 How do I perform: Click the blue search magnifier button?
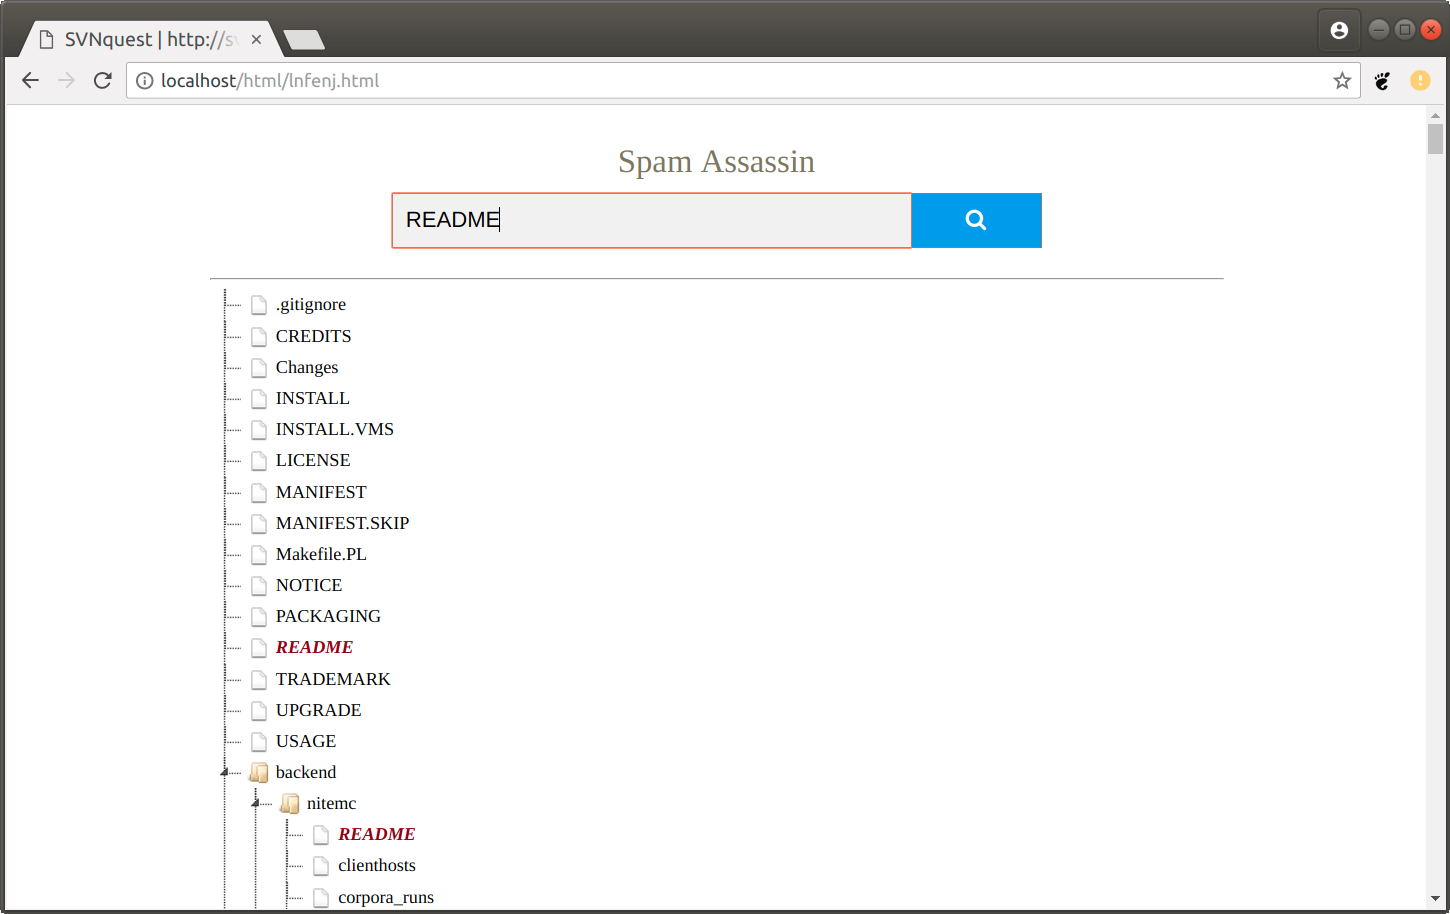point(976,220)
